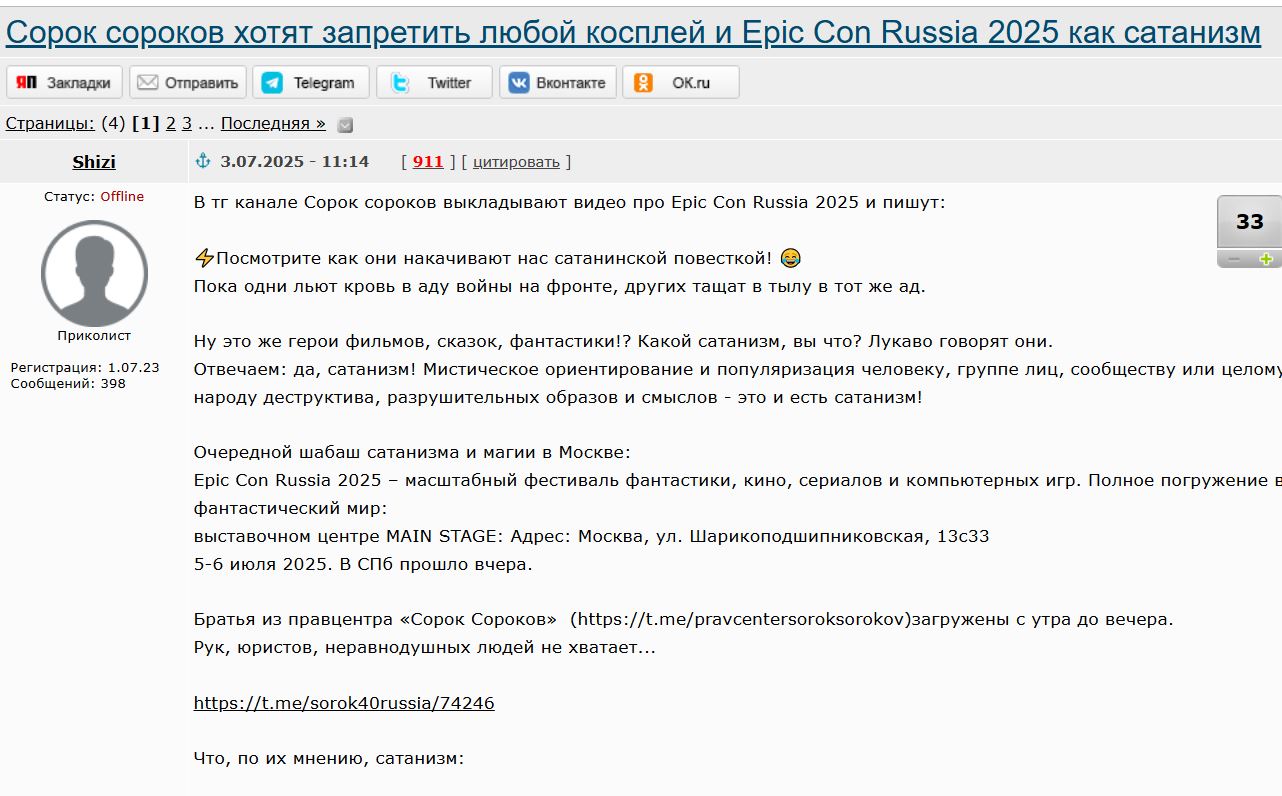Open the post number 911 link
The image size is (1282, 796).
tap(428, 162)
